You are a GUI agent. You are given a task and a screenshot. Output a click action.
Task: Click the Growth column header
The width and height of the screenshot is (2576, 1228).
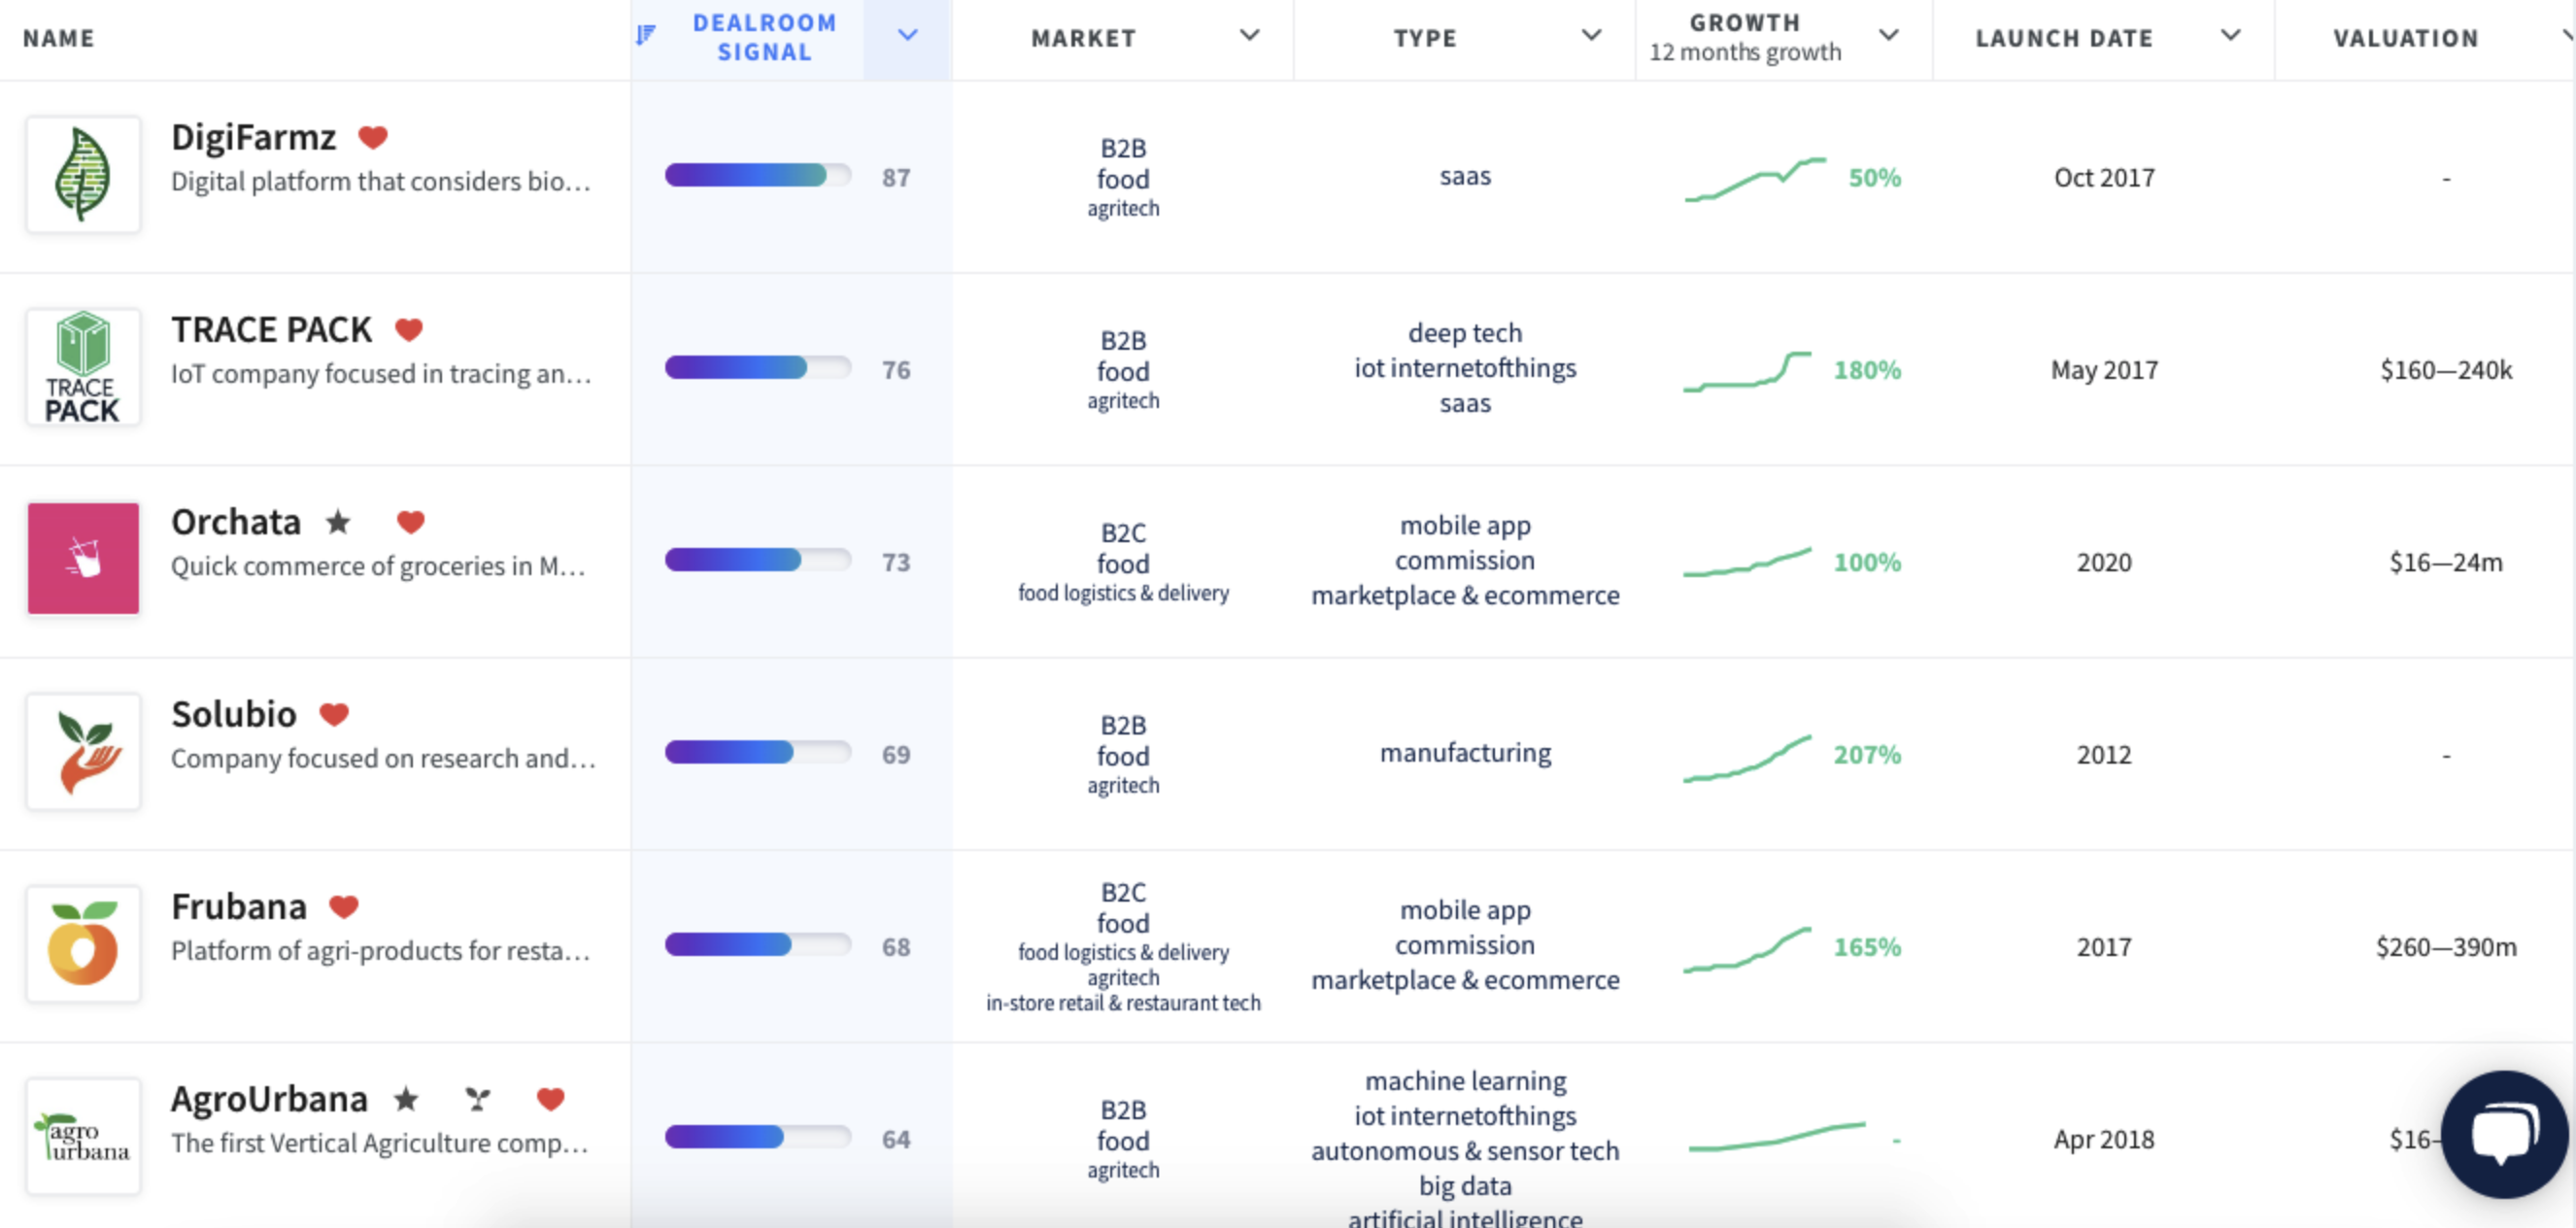pyautogui.click(x=1744, y=24)
